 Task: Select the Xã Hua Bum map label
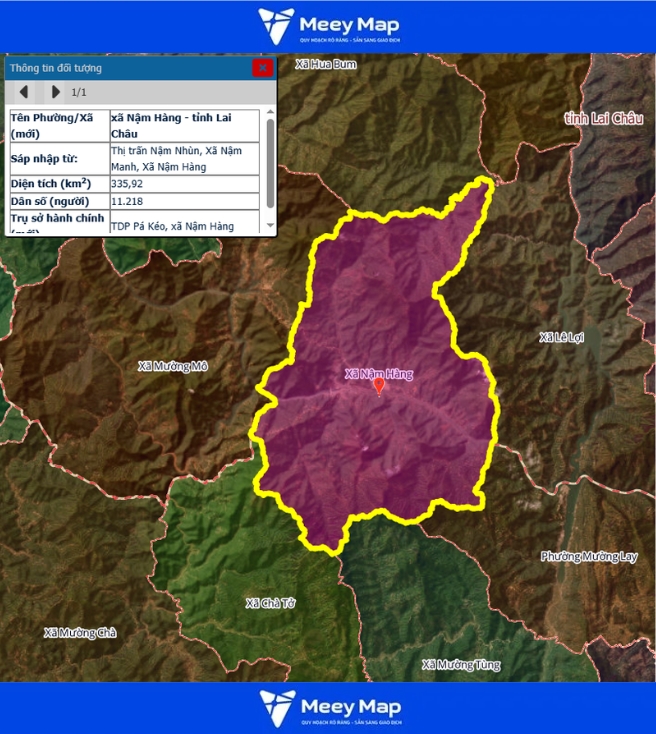click(325, 64)
